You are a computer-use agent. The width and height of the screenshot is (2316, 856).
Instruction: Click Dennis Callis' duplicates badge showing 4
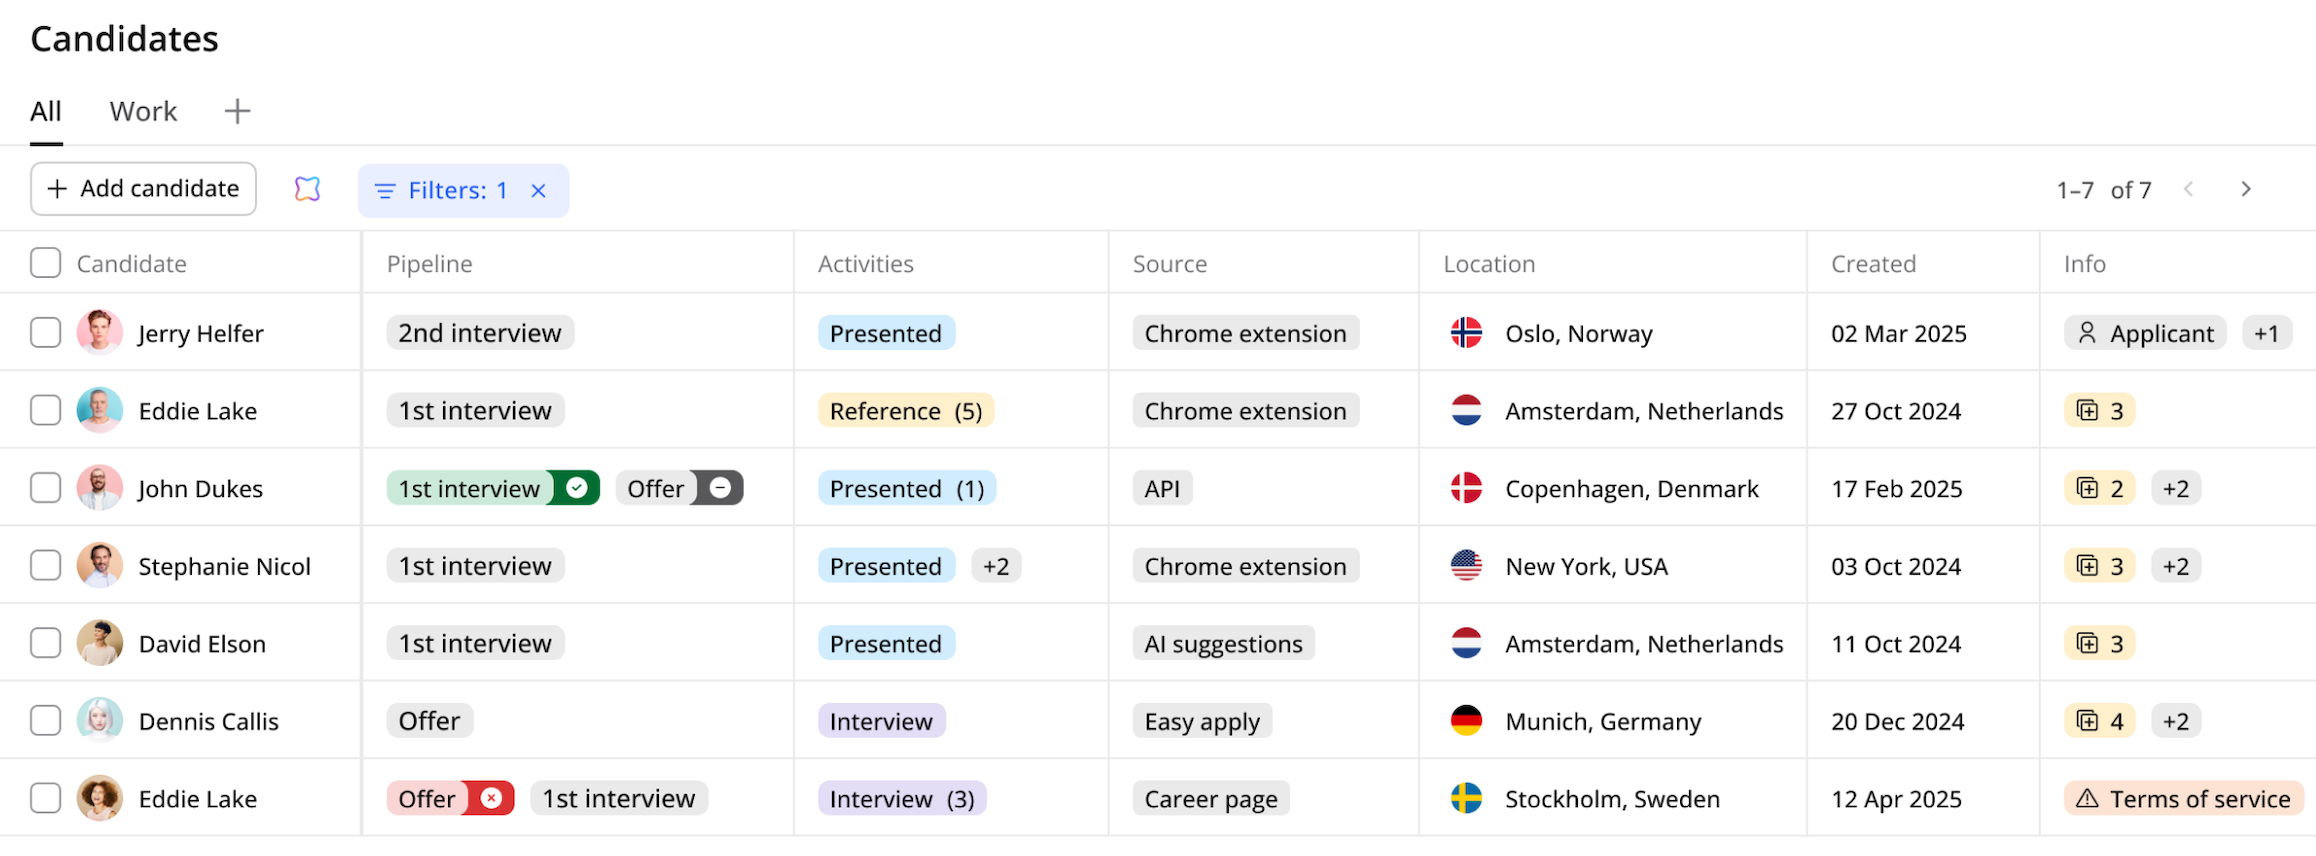[x=2099, y=721]
